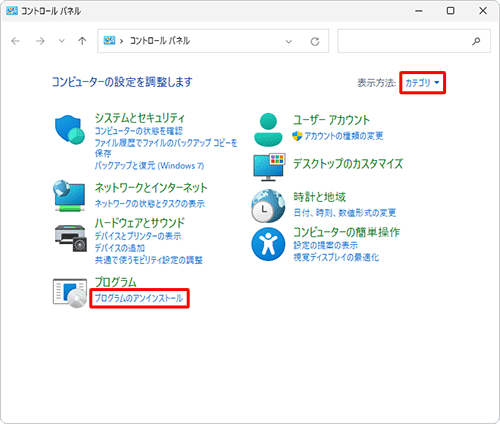Open ネットワークとインターネット category
The image size is (500, 424).
tap(151, 188)
